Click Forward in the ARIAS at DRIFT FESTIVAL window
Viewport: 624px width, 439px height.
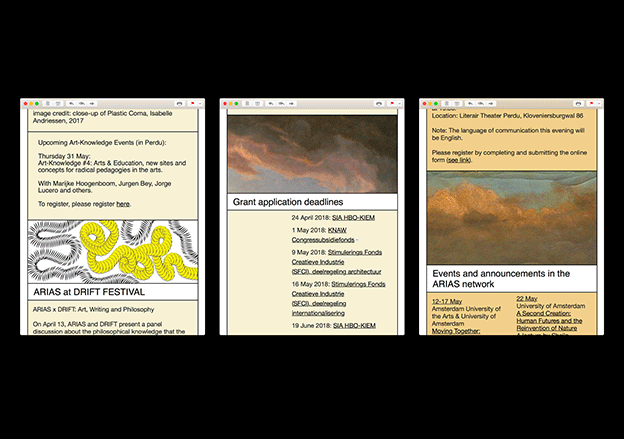[92, 103]
